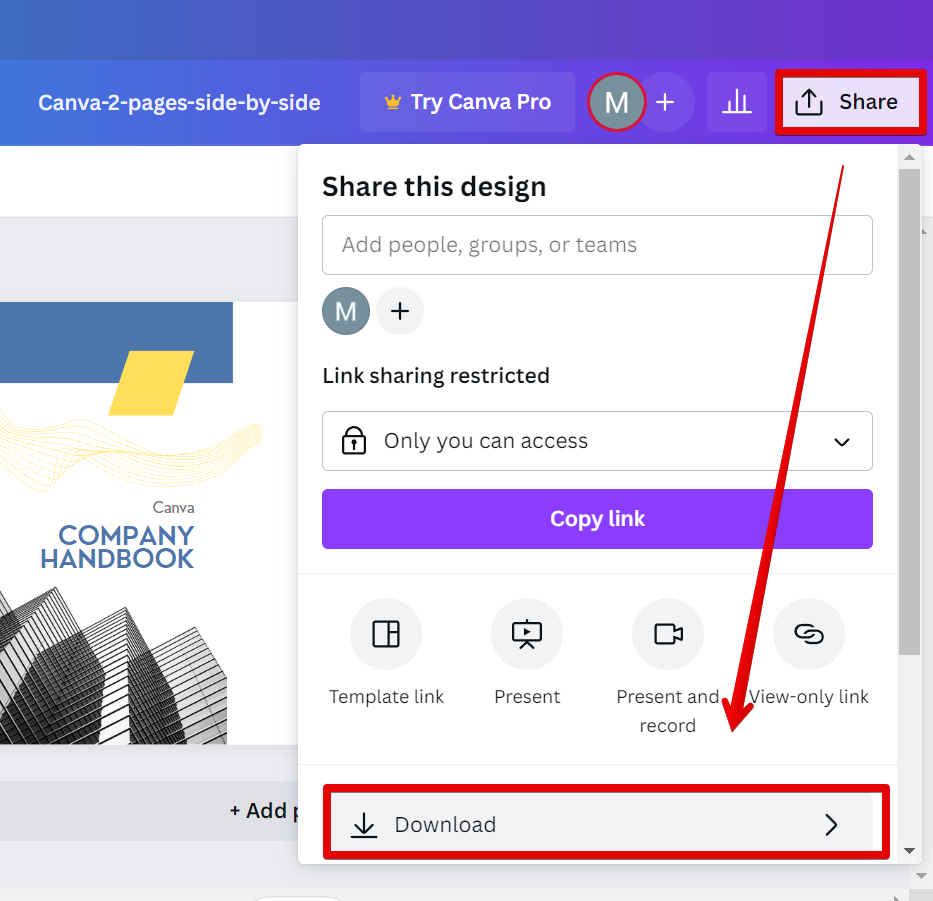Expand the Only you can access dropdown
The width and height of the screenshot is (933, 901).
coord(597,441)
